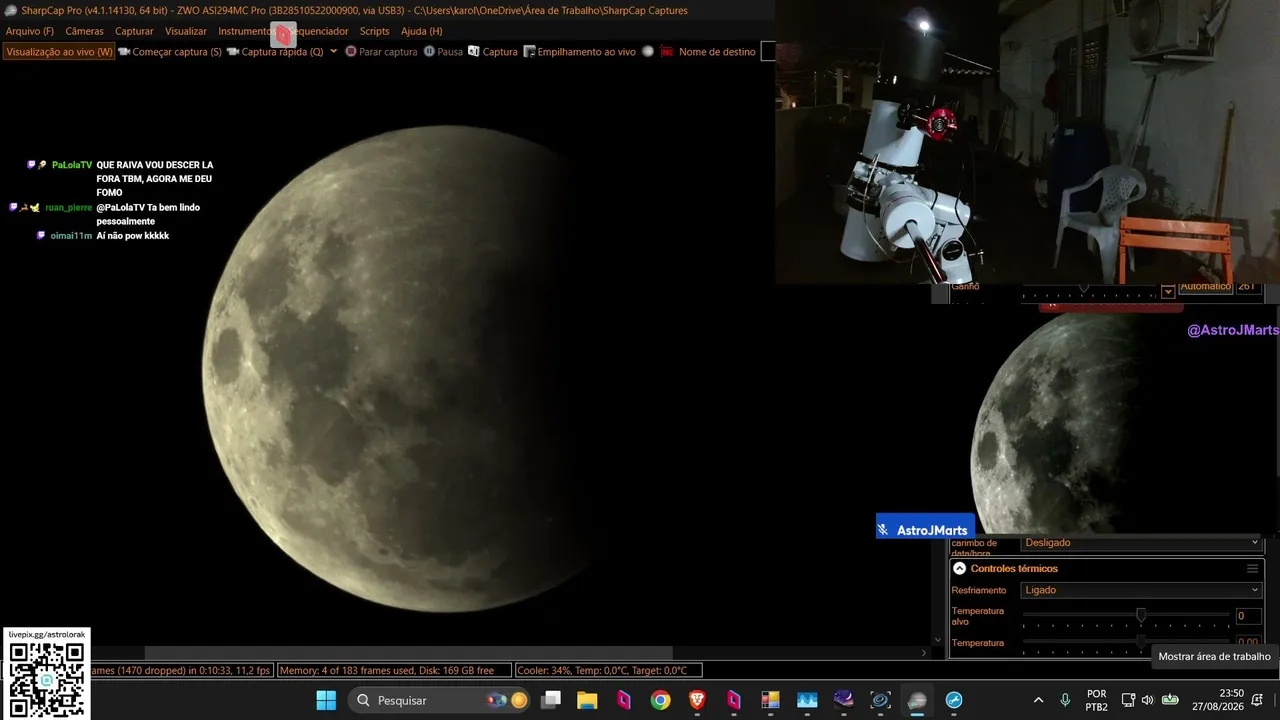
Task: Click the pause icon beside Pausa
Action: coord(429,52)
